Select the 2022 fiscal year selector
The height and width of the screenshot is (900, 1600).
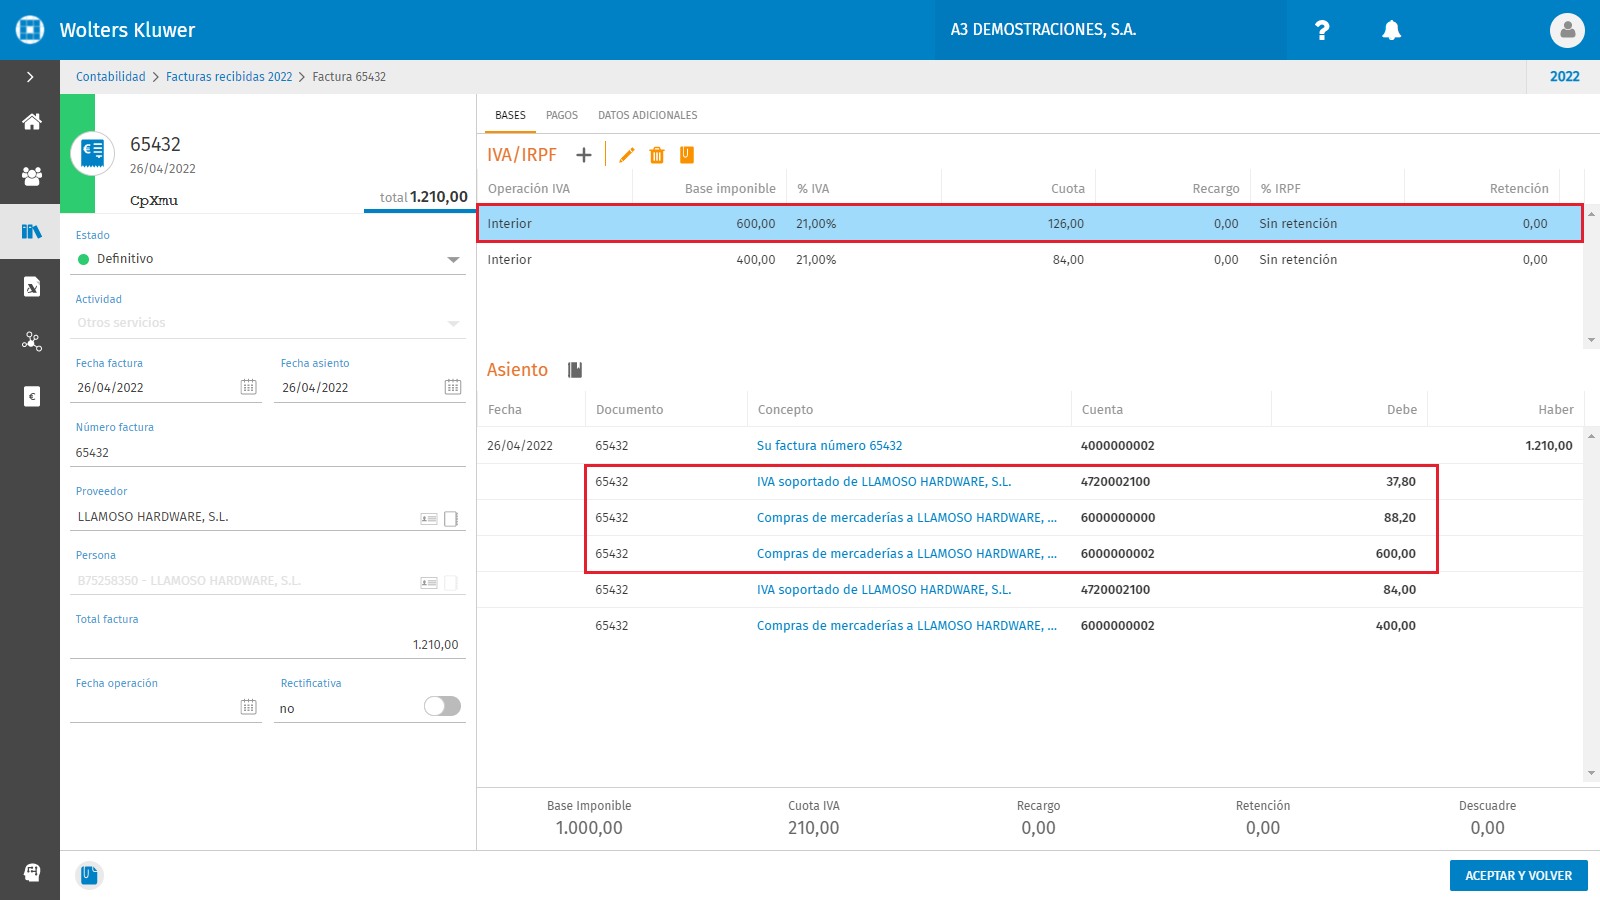(x=1564, y=77)
